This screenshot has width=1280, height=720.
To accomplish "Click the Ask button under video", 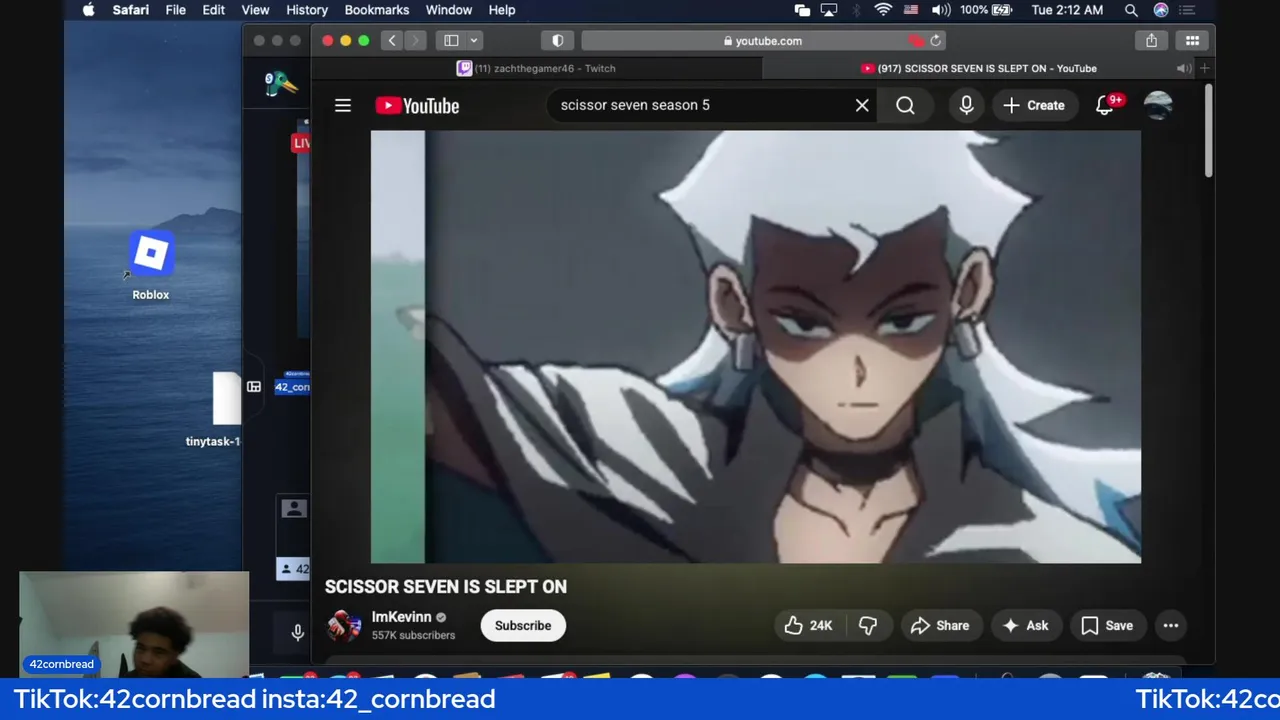I will [1026, 625].
